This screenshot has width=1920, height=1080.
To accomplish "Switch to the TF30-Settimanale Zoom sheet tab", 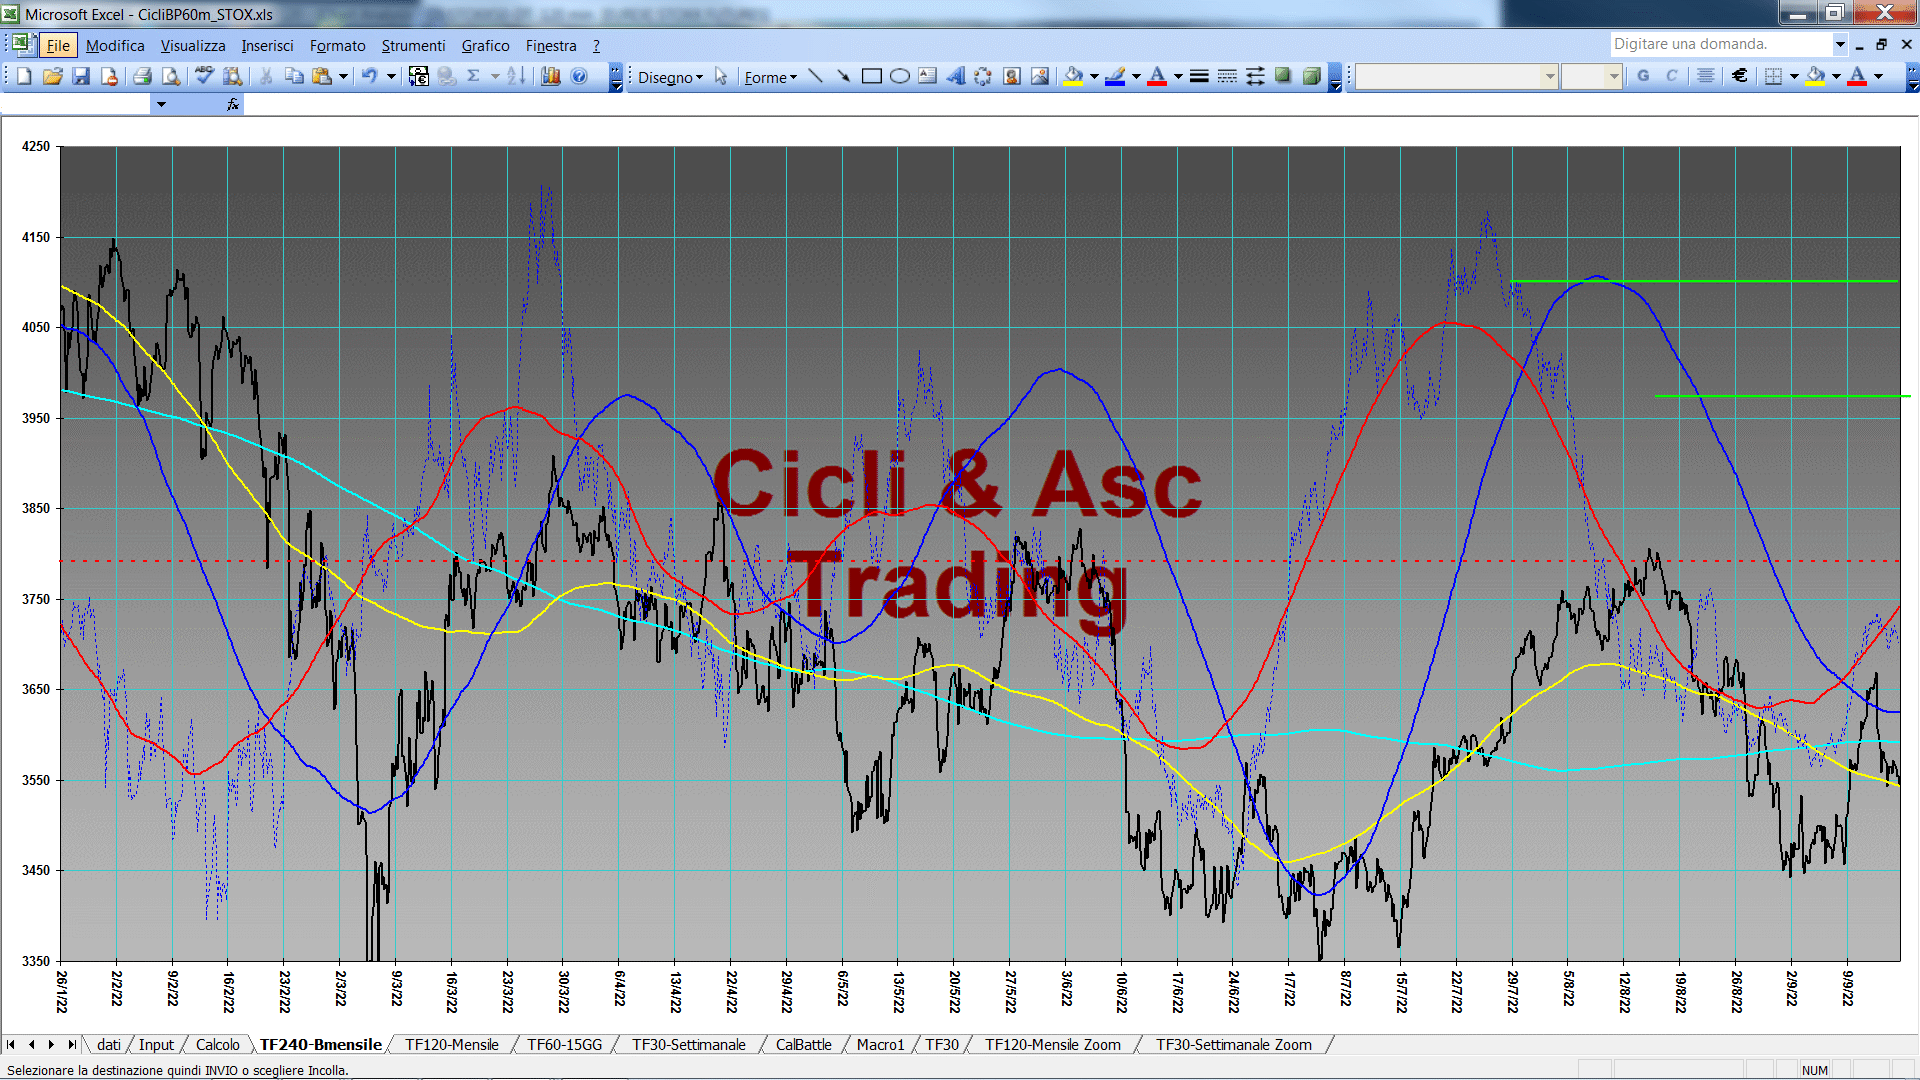I will point(1233,1045).
